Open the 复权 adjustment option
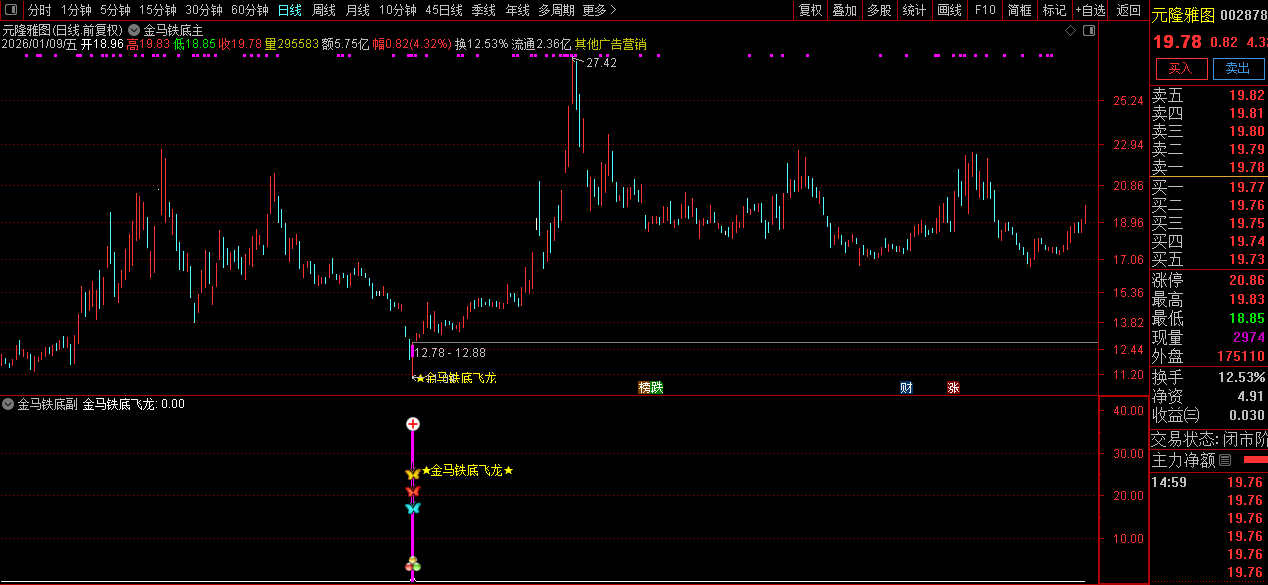Viewport: 1268px width, 585px height. [810, 10]
